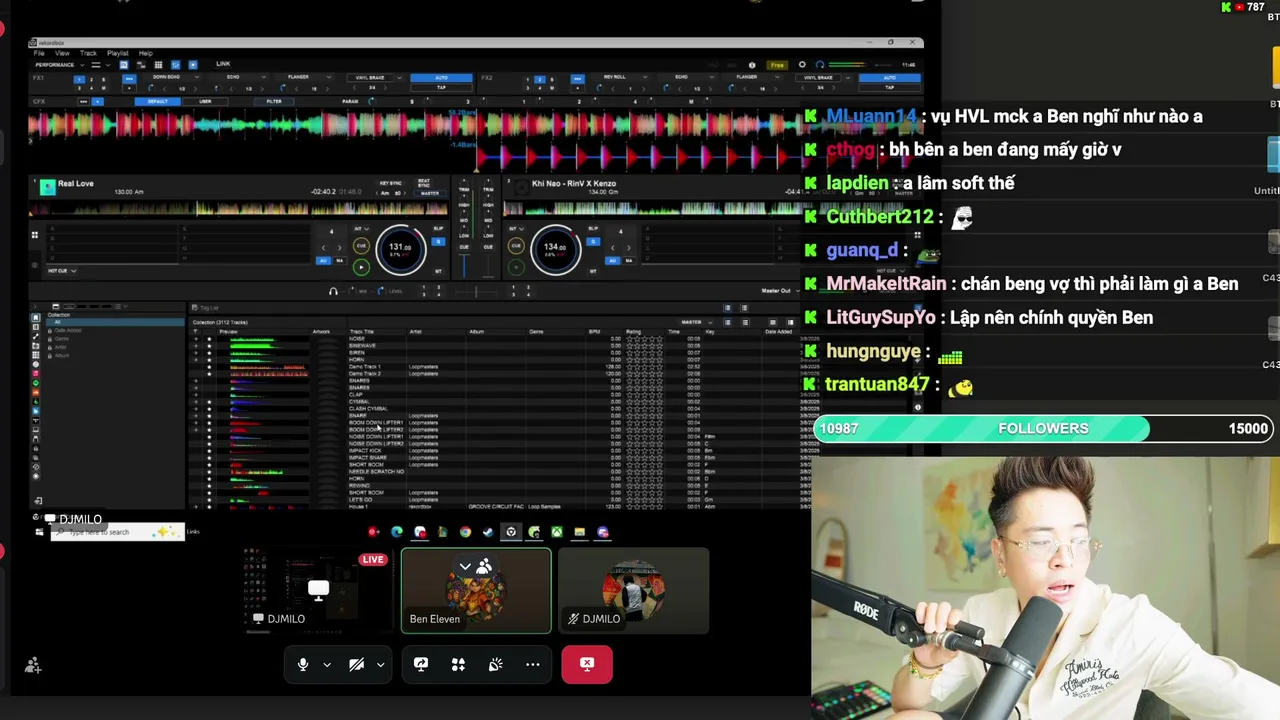This screenshot has width=1280, height=720.
Task: Toggle deck 1 SLIP mode
Action: click(x=437, y=230)
